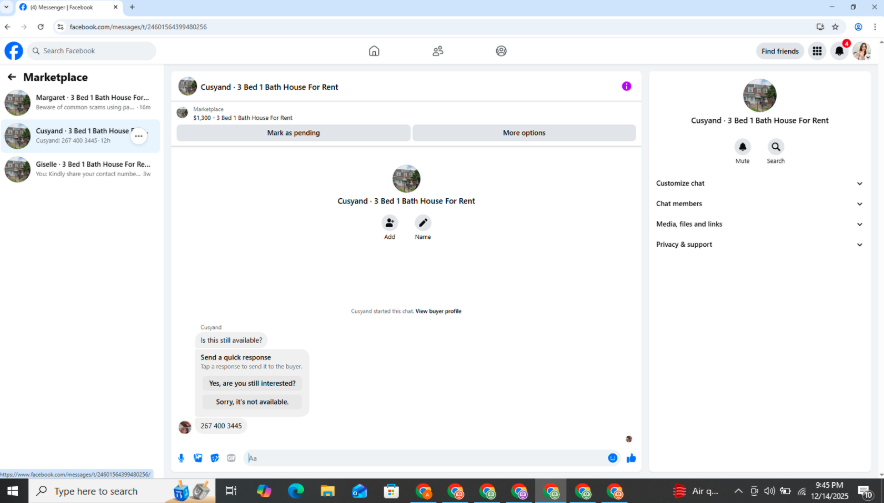Launch Microsoft Edge from the taskbar
Screen dimensions: 884x503
pos(295,491)
